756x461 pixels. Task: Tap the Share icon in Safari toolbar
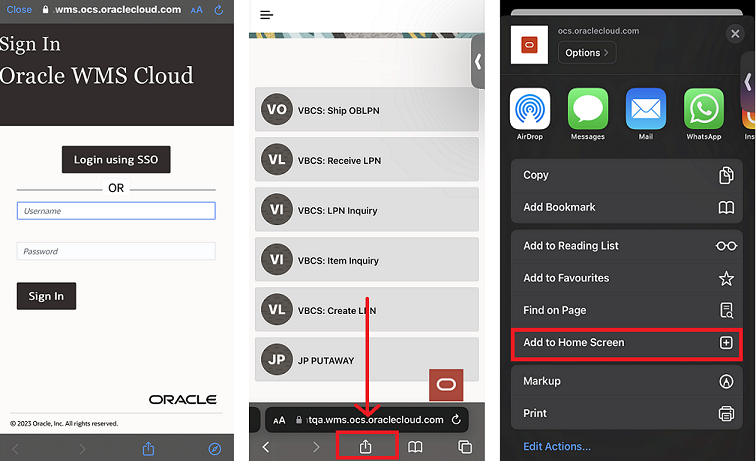click(366, 447)
